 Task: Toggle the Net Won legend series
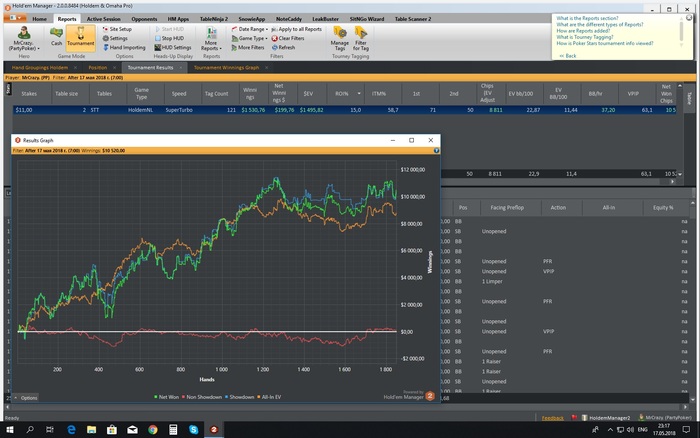(166, 397)
